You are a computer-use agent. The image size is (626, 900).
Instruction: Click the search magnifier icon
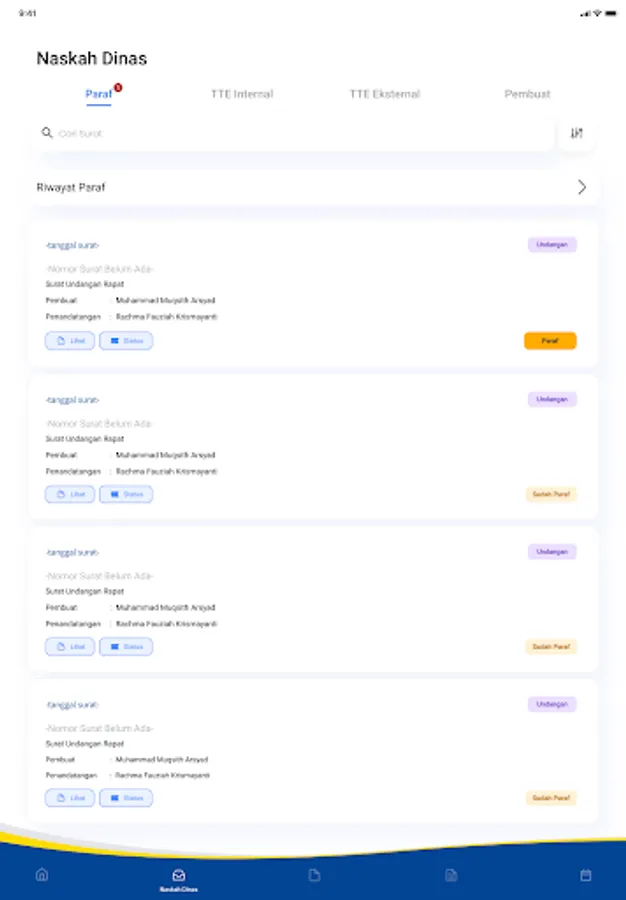(x=47, y=133)
